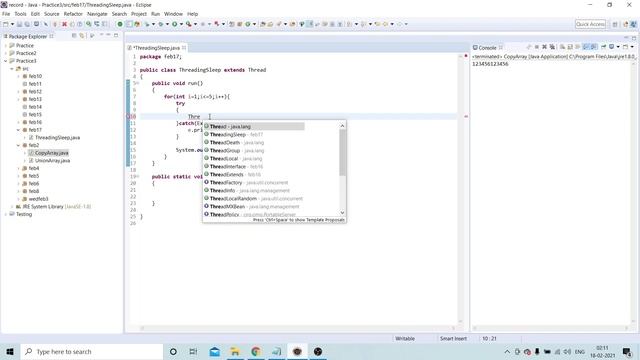
Task: Click the Save All toolbar icon
Action: click(27, 24)
